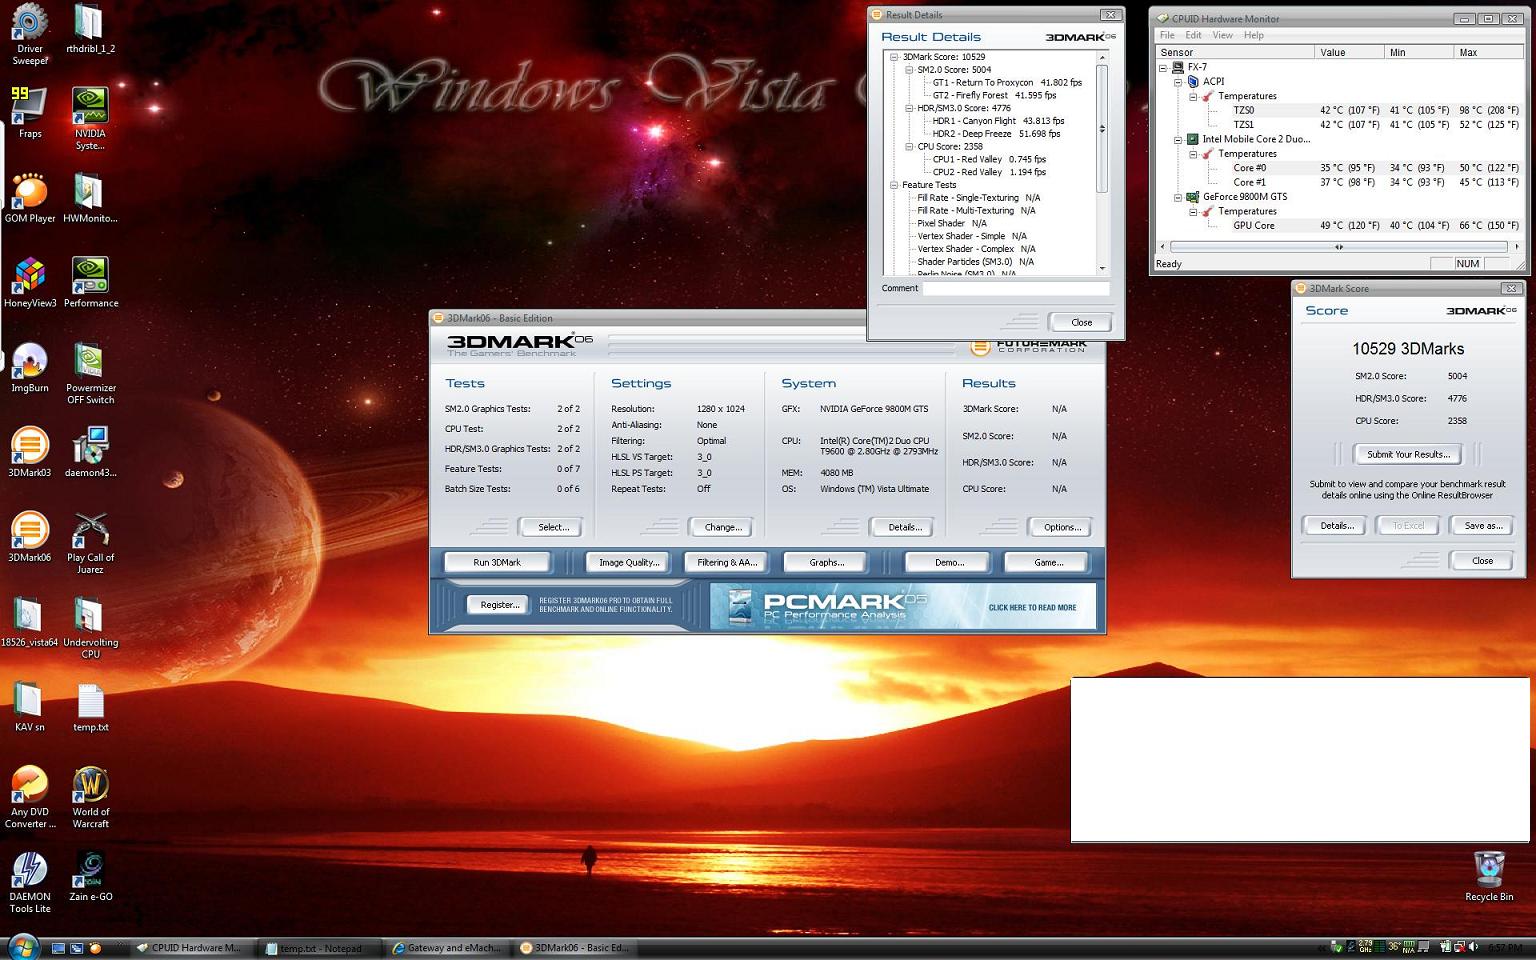Sort by the Sensor column header
Viewport: 1536px width, 960px height.
point(1235,52)
